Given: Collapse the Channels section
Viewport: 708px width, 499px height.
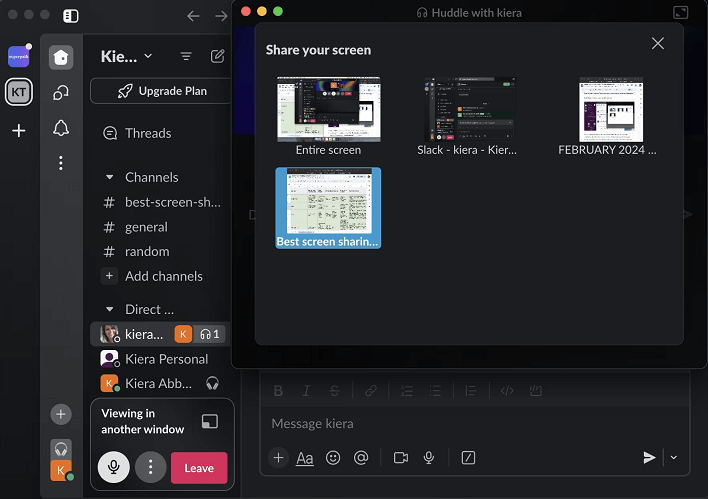Looking at the screenshot, I should point(110,177).
